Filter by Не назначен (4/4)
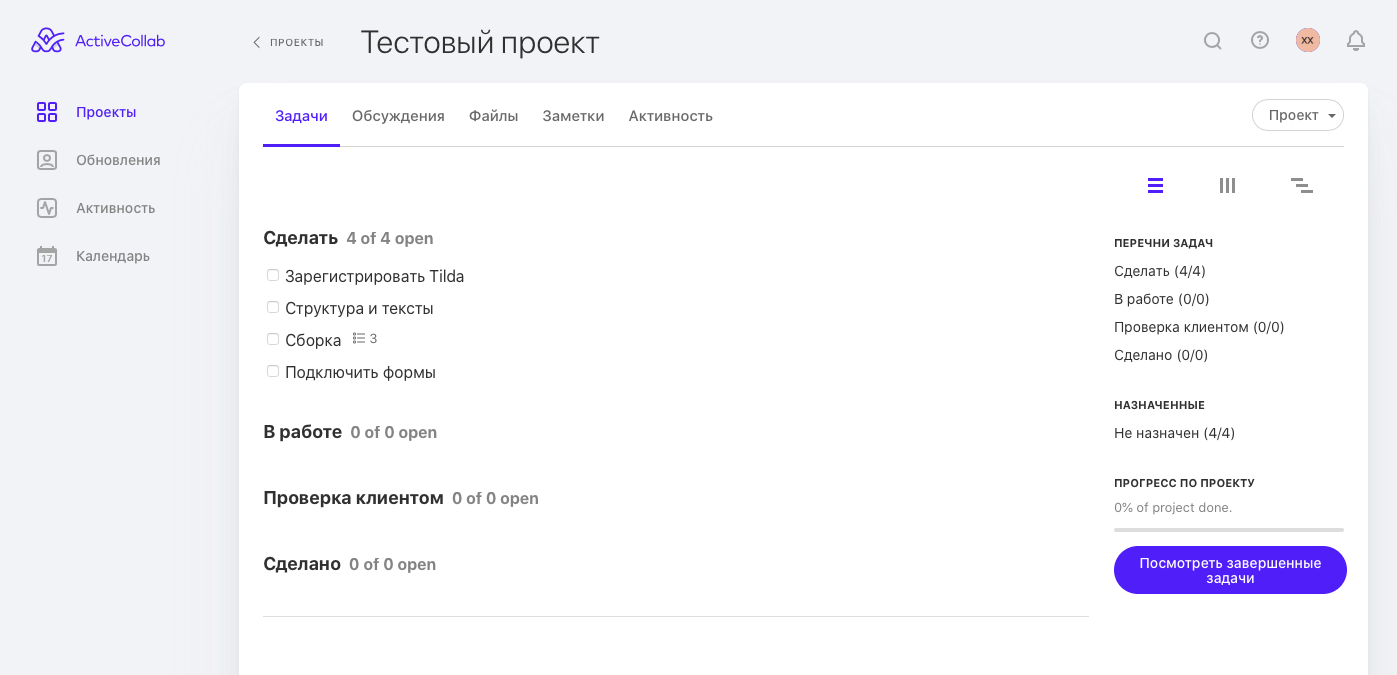This screenshot has width=1397, height=675. click(1174, 433)
